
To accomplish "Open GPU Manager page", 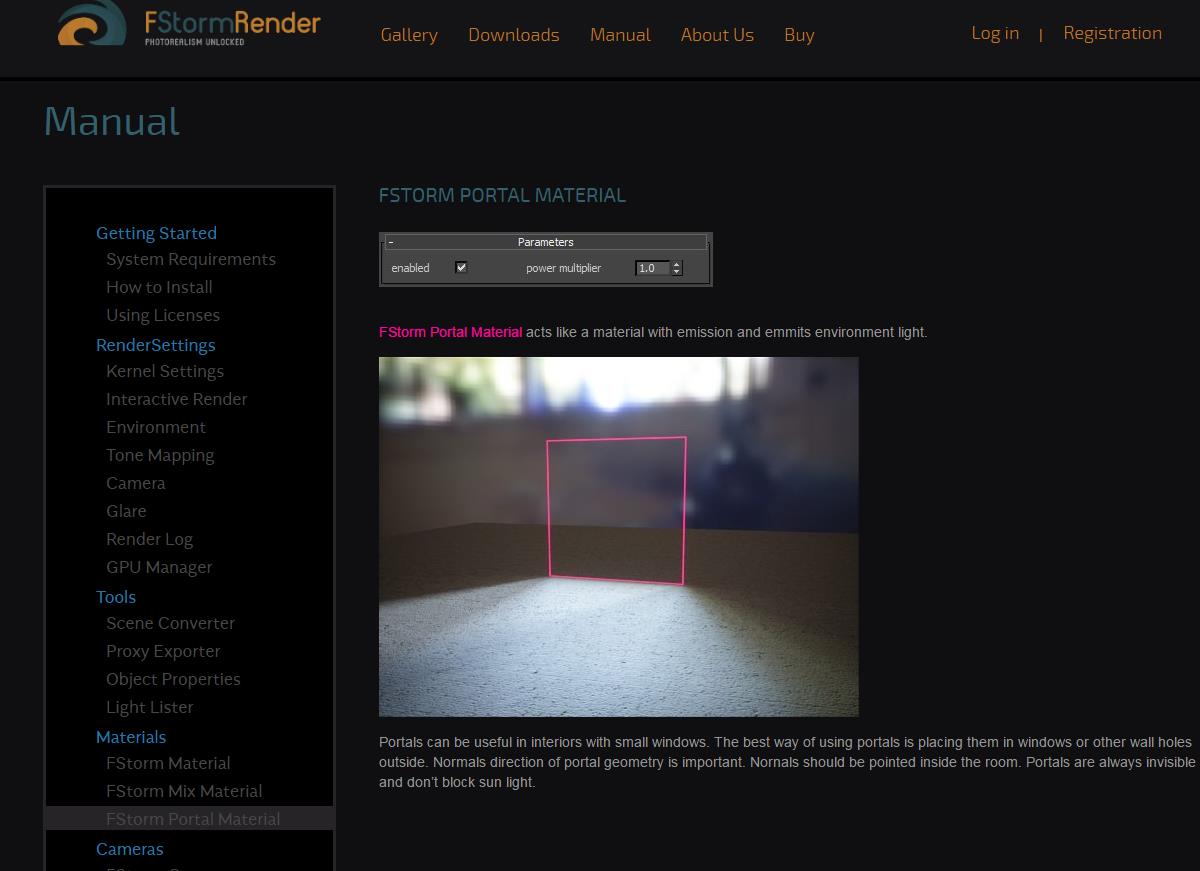I will (159, 567).
